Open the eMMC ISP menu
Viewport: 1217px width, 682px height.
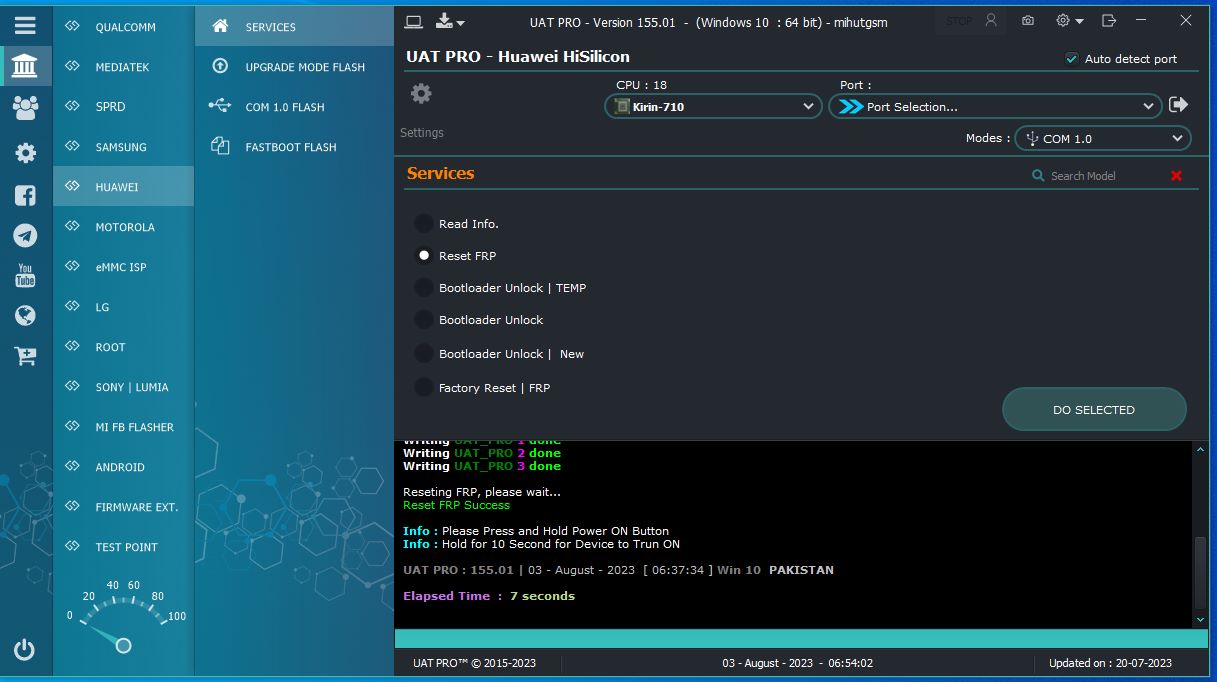pyautogui.click(x=124, y=267)
